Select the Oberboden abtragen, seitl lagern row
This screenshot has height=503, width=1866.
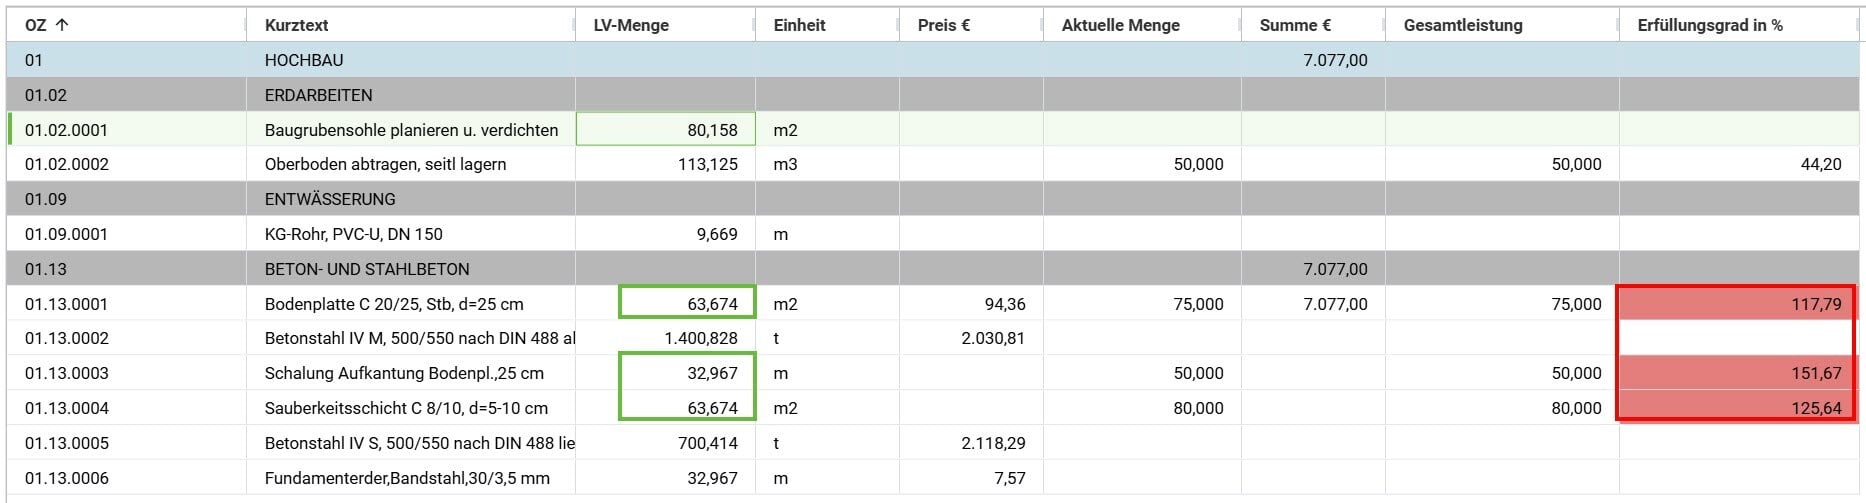point(385,164)
